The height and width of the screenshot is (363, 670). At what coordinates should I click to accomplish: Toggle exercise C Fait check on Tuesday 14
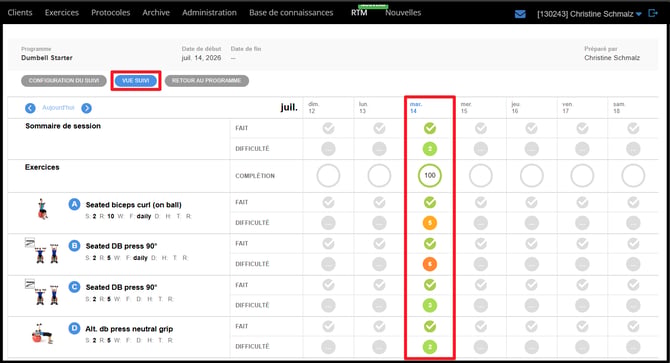pyautogui.click(x=430, y=285)
